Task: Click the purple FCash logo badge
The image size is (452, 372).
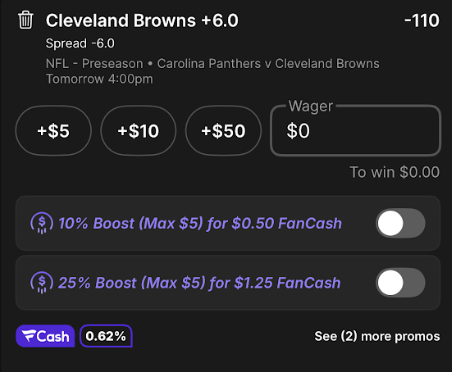Action: click(x=45, y=336)
